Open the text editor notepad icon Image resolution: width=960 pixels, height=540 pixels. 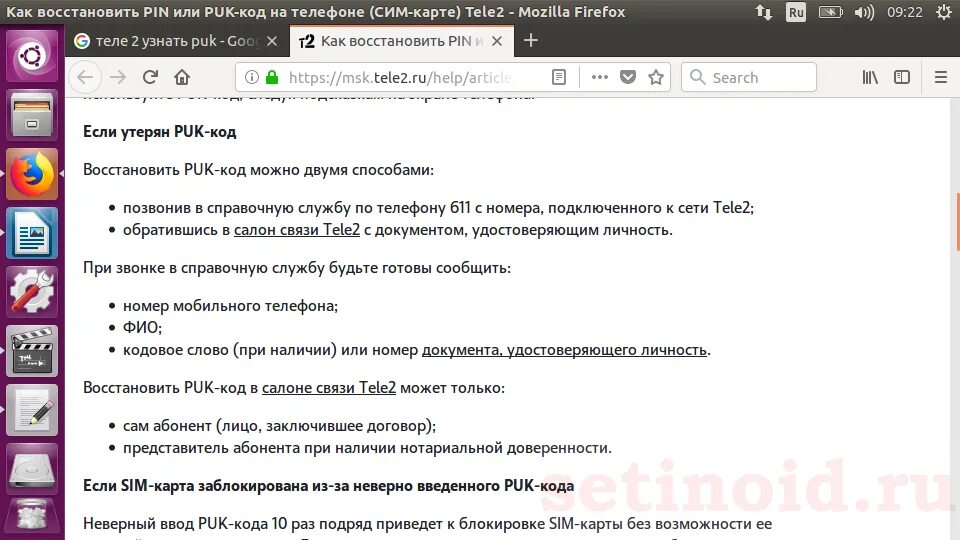point(32,410)
